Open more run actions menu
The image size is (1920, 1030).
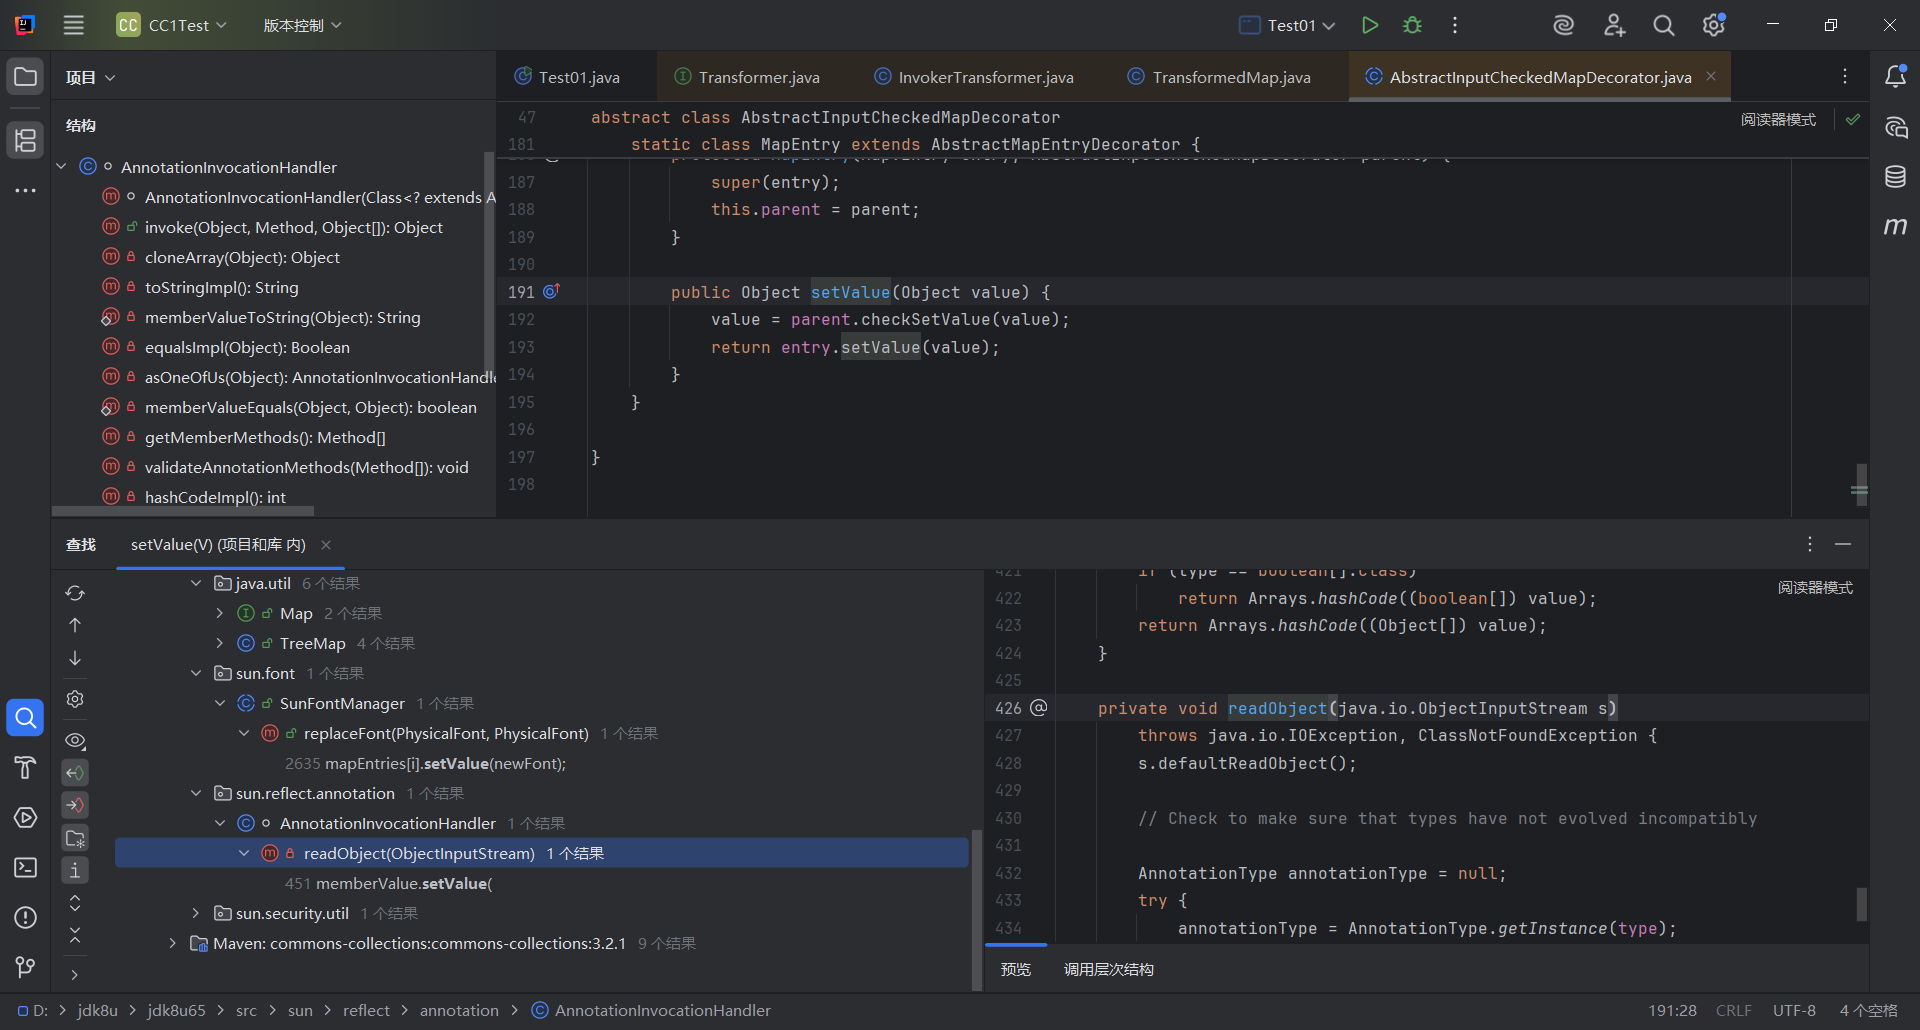pos(1455,25)
